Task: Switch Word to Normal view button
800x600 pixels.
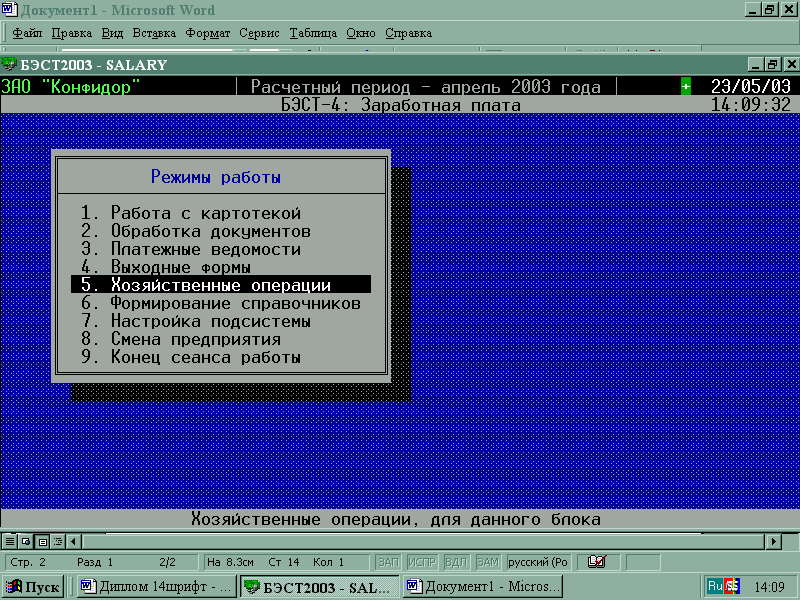Action: point(10,541)
